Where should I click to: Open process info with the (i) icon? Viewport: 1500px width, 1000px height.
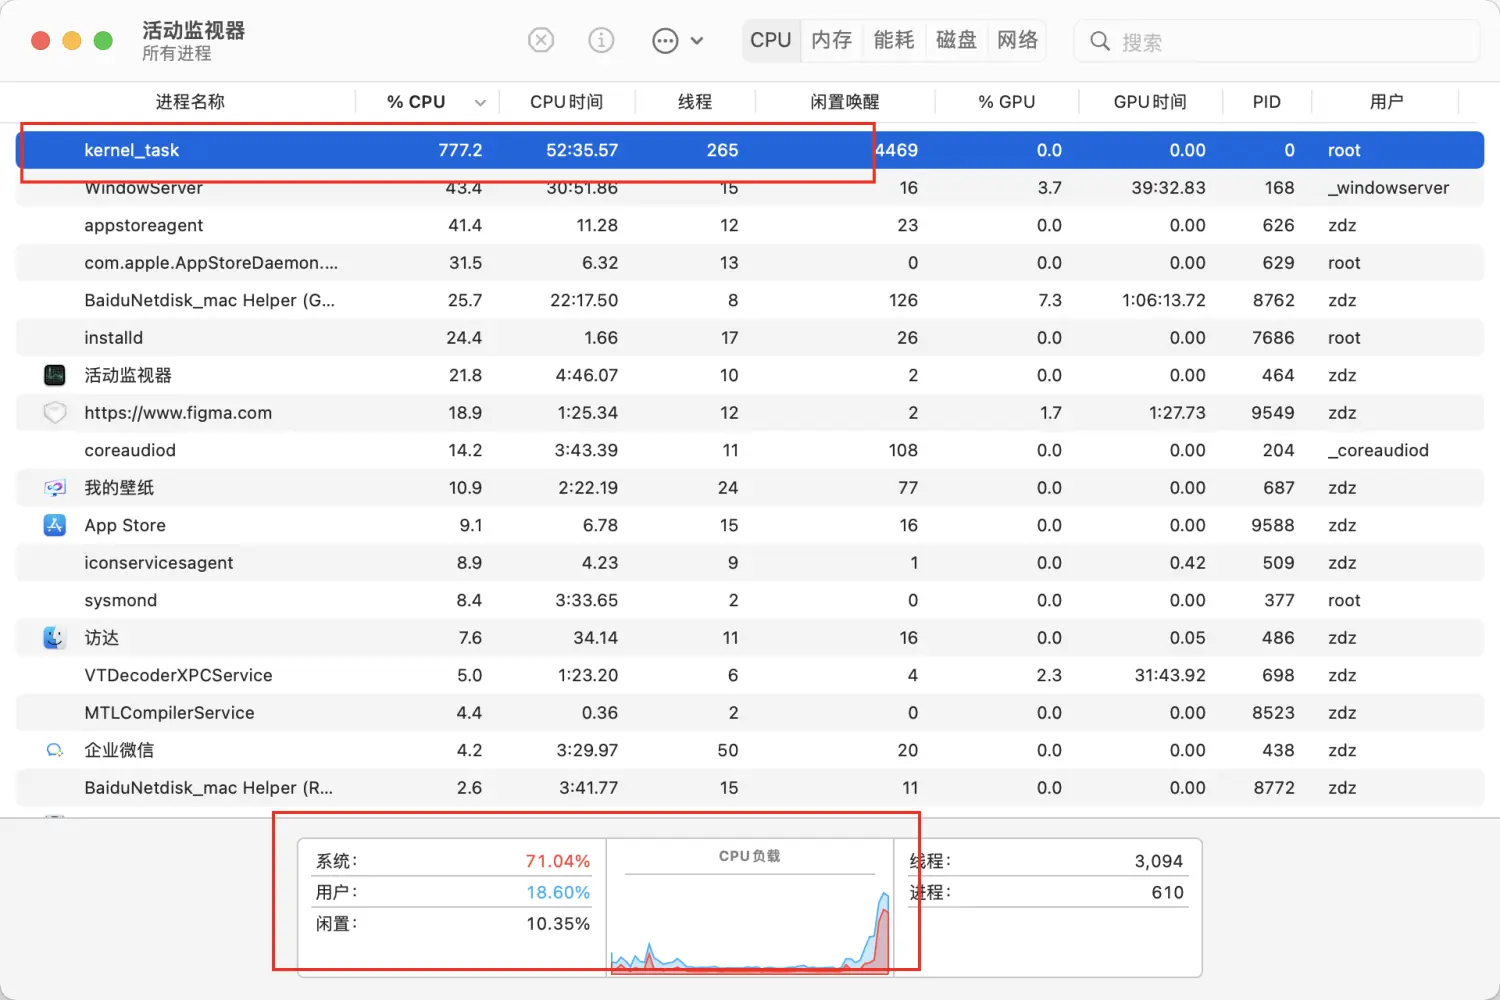(601, 40)
